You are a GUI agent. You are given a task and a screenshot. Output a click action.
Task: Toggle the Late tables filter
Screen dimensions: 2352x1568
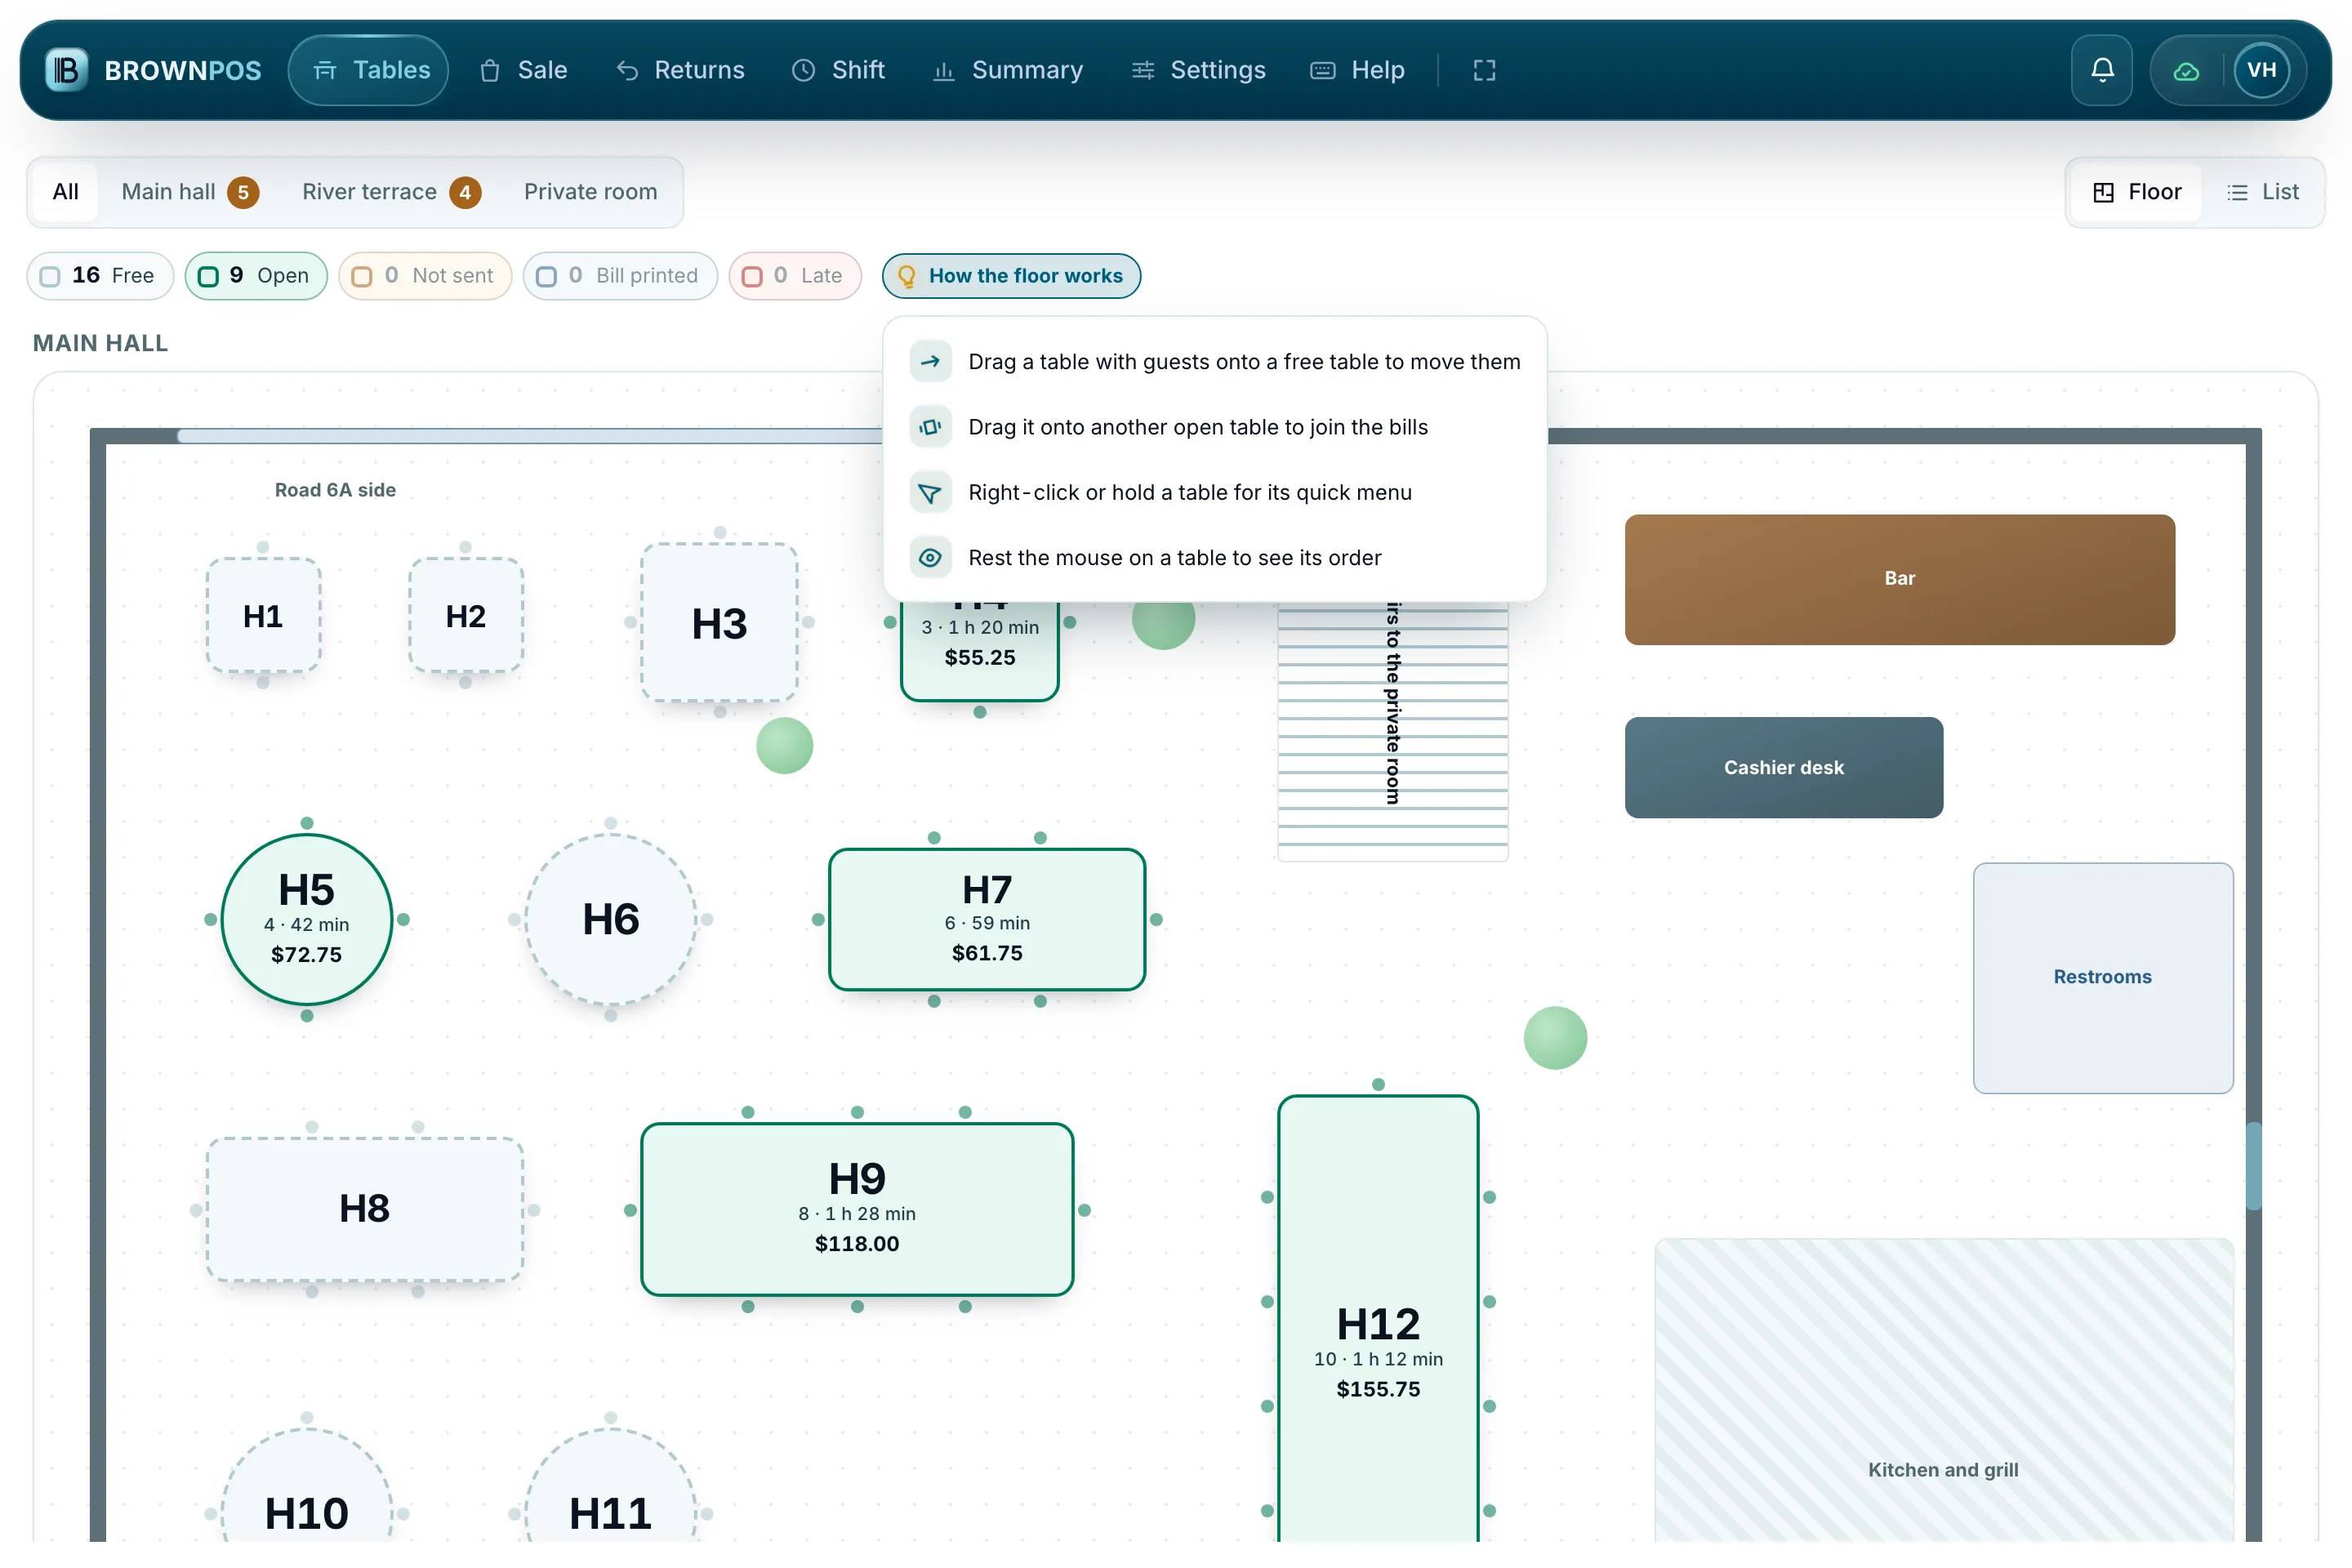[x=795, y=276]
